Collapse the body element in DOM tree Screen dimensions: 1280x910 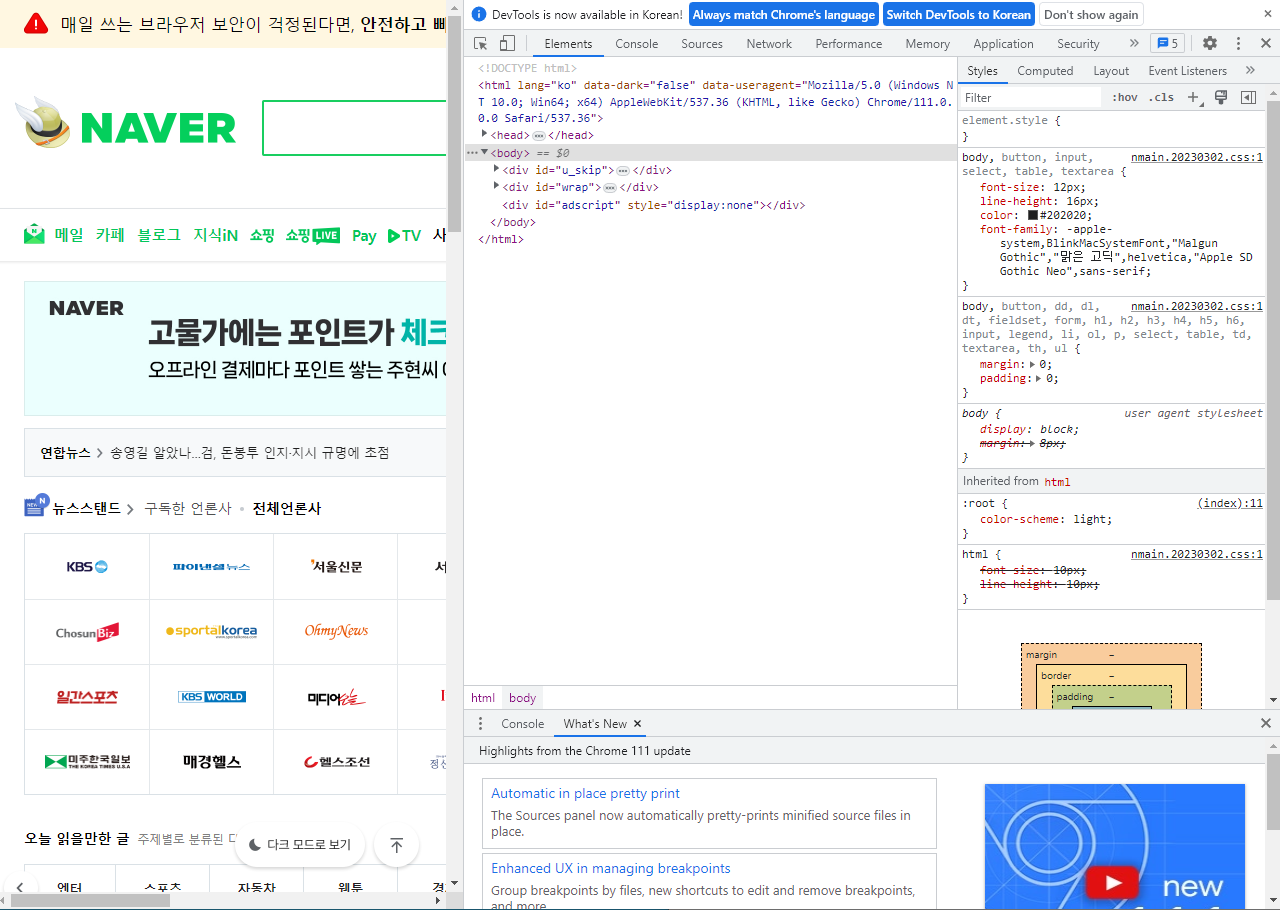(x=486, y=152)
